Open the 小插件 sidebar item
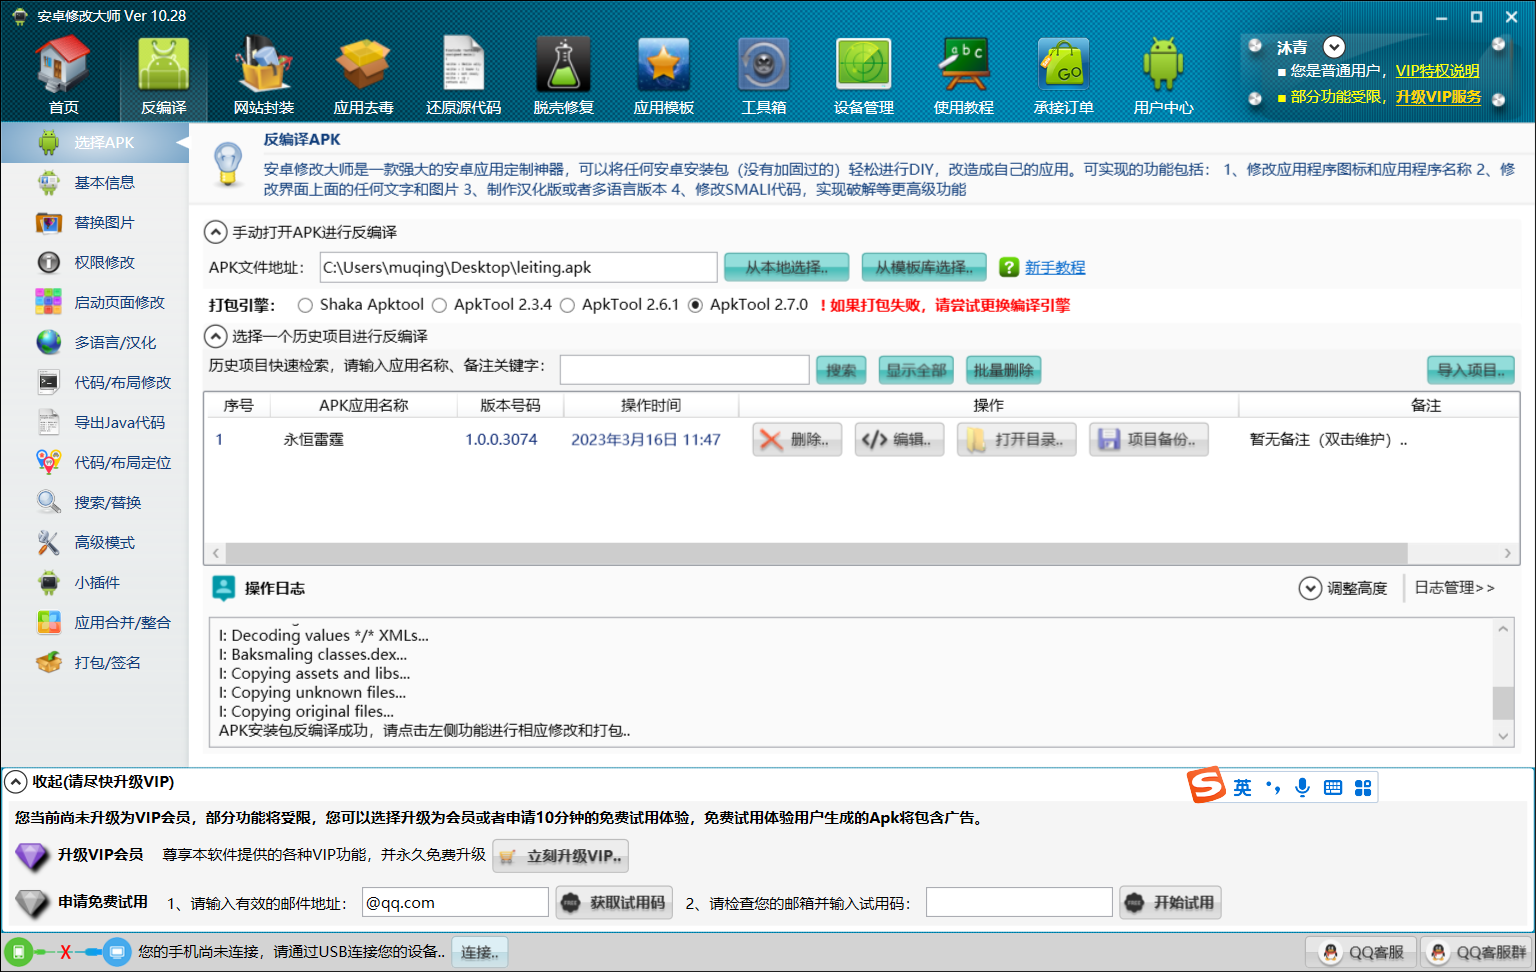 tap(95, 582)
